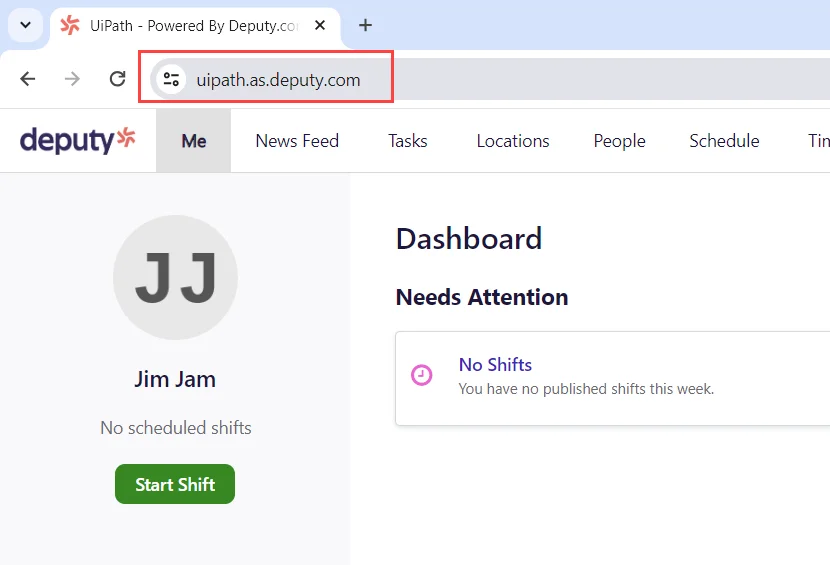Screen dimensions: 830x565
Task: Expand the tab search chevron dropdown
Action: [x=26, y=25]
